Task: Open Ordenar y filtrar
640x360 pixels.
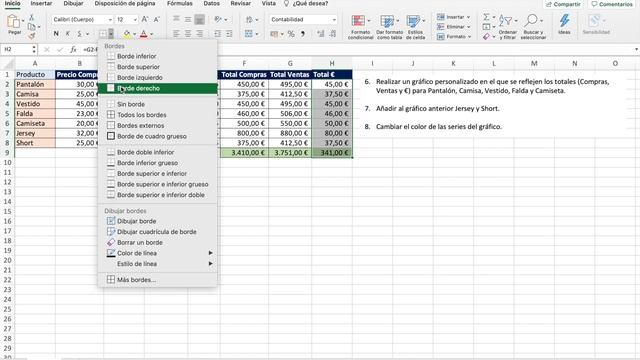Action: click(507, 27)
